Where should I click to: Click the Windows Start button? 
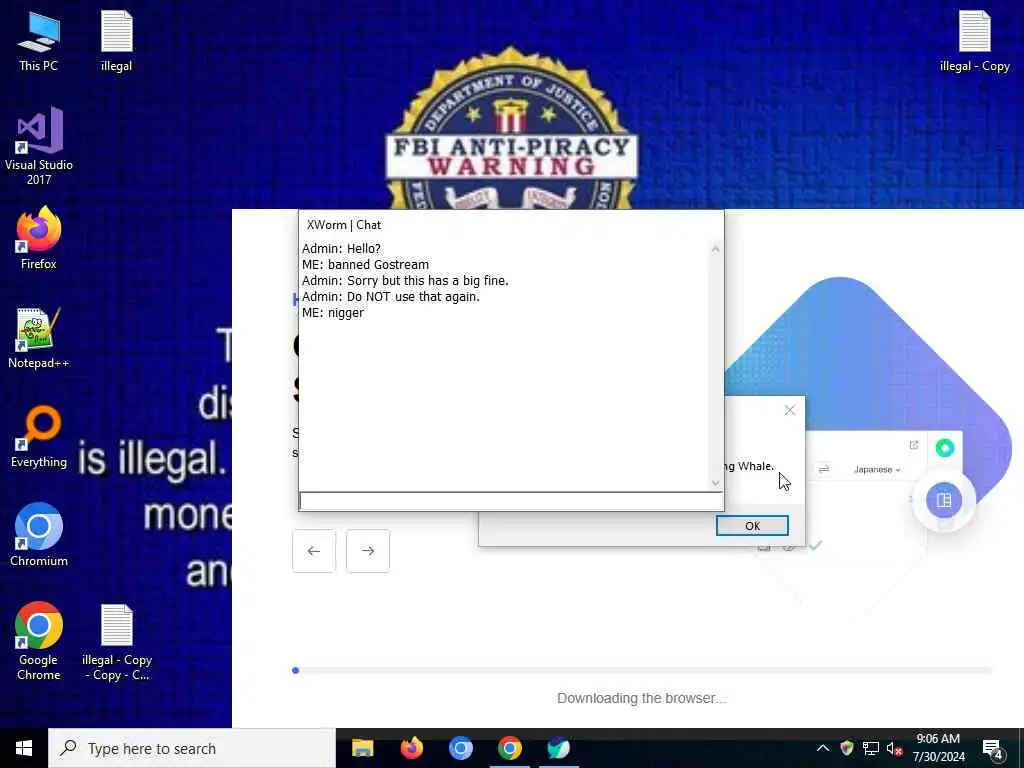pos(24,748)
